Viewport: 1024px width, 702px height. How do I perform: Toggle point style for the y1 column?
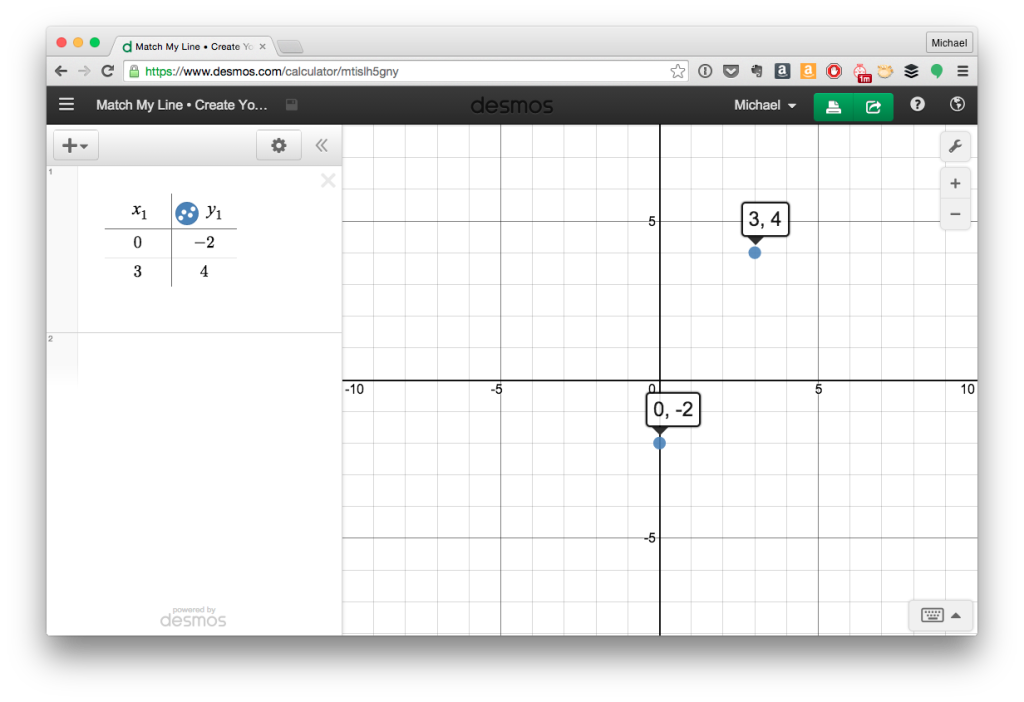coord(185,212)
